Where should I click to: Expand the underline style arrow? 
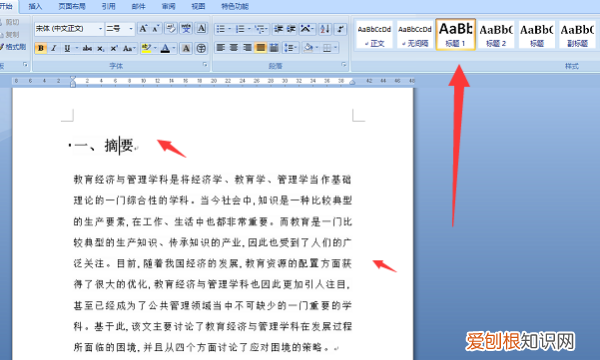click(x=77, y=48)
